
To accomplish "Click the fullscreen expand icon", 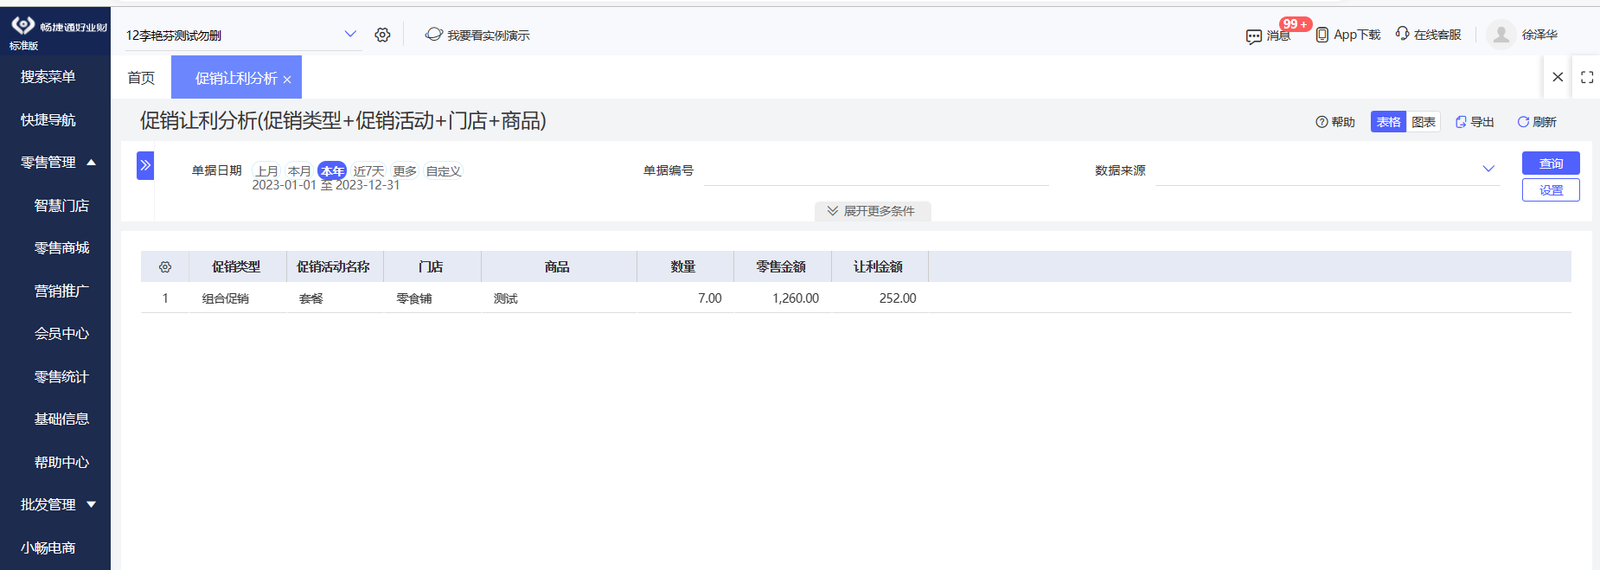I will coord(1587,77).
